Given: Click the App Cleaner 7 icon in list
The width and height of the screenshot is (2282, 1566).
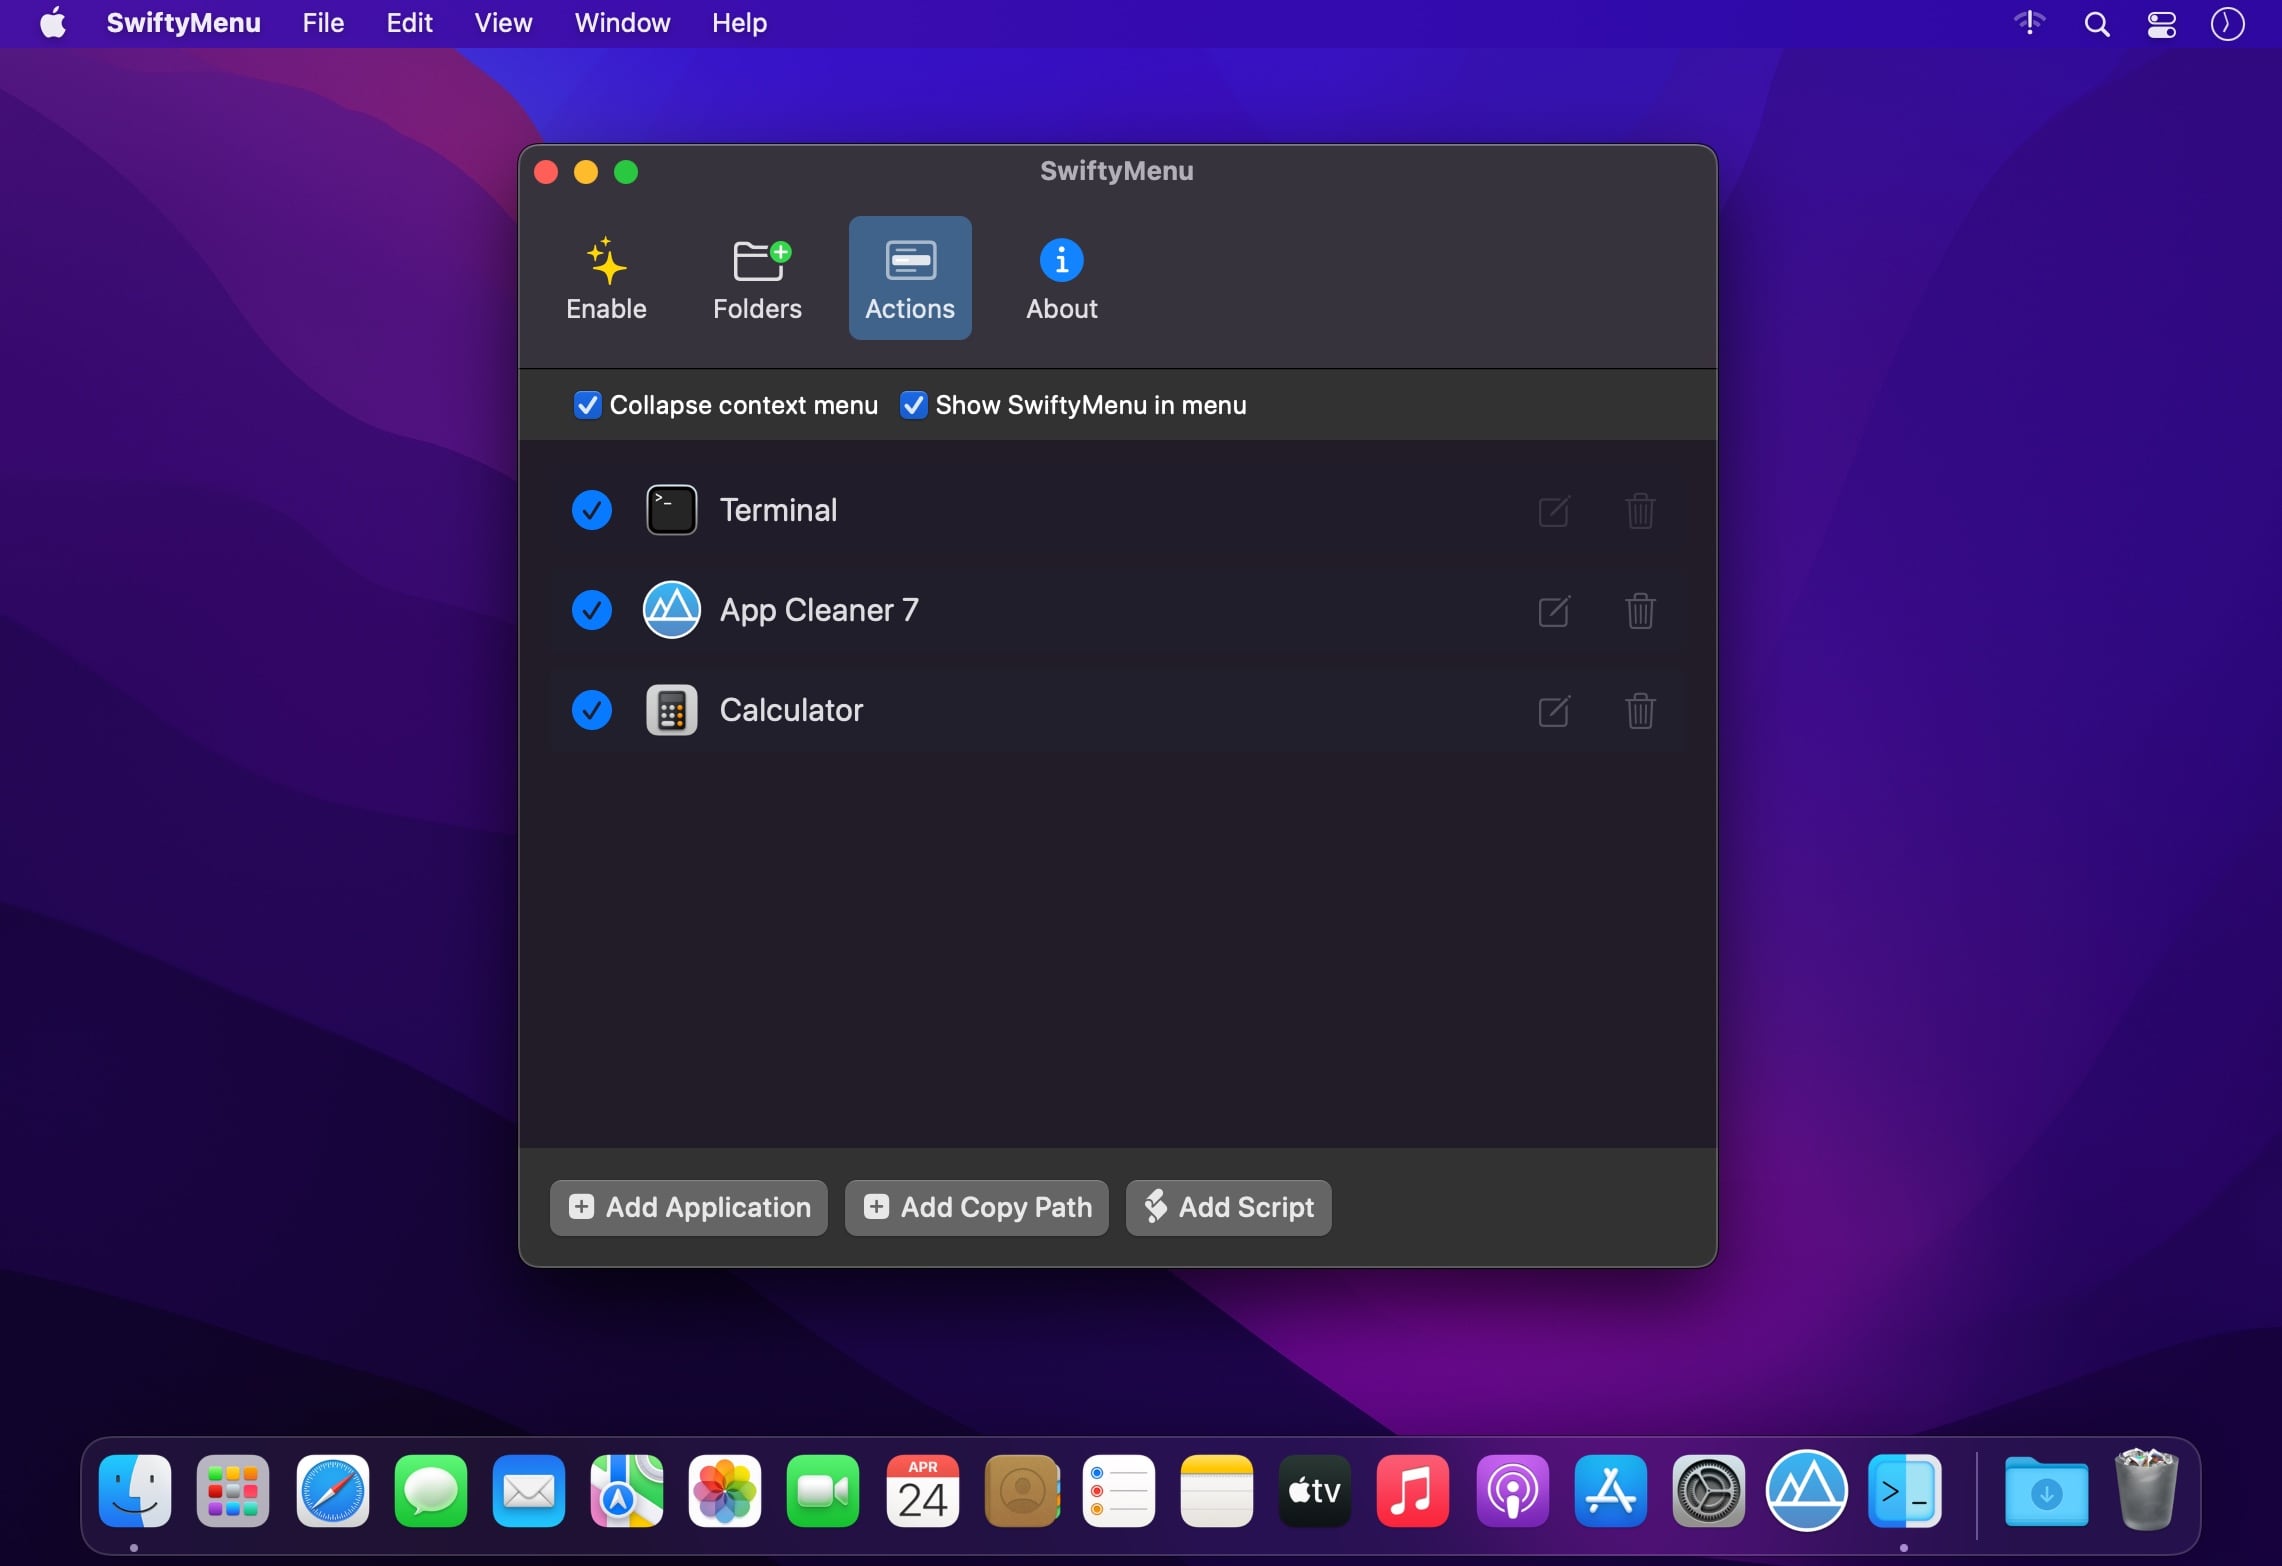Looking at the screenshot, I should click(x=671, y=610).
